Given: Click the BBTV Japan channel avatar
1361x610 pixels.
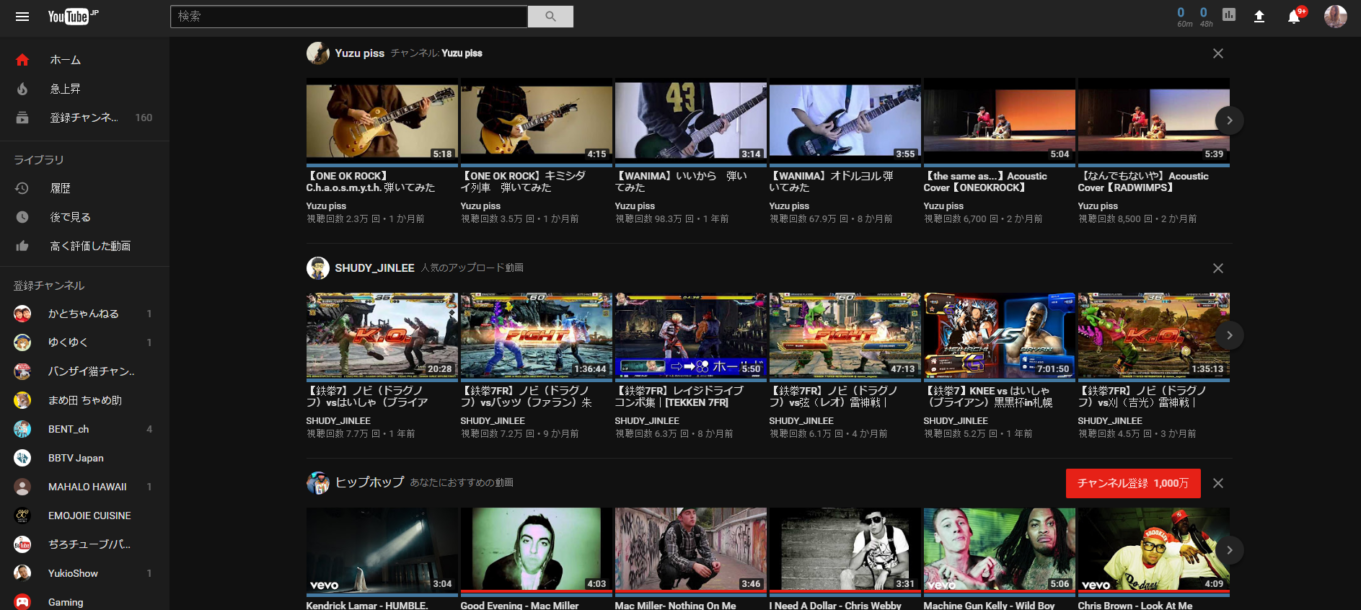Looking at the screenshot, I should coord(22,458).
